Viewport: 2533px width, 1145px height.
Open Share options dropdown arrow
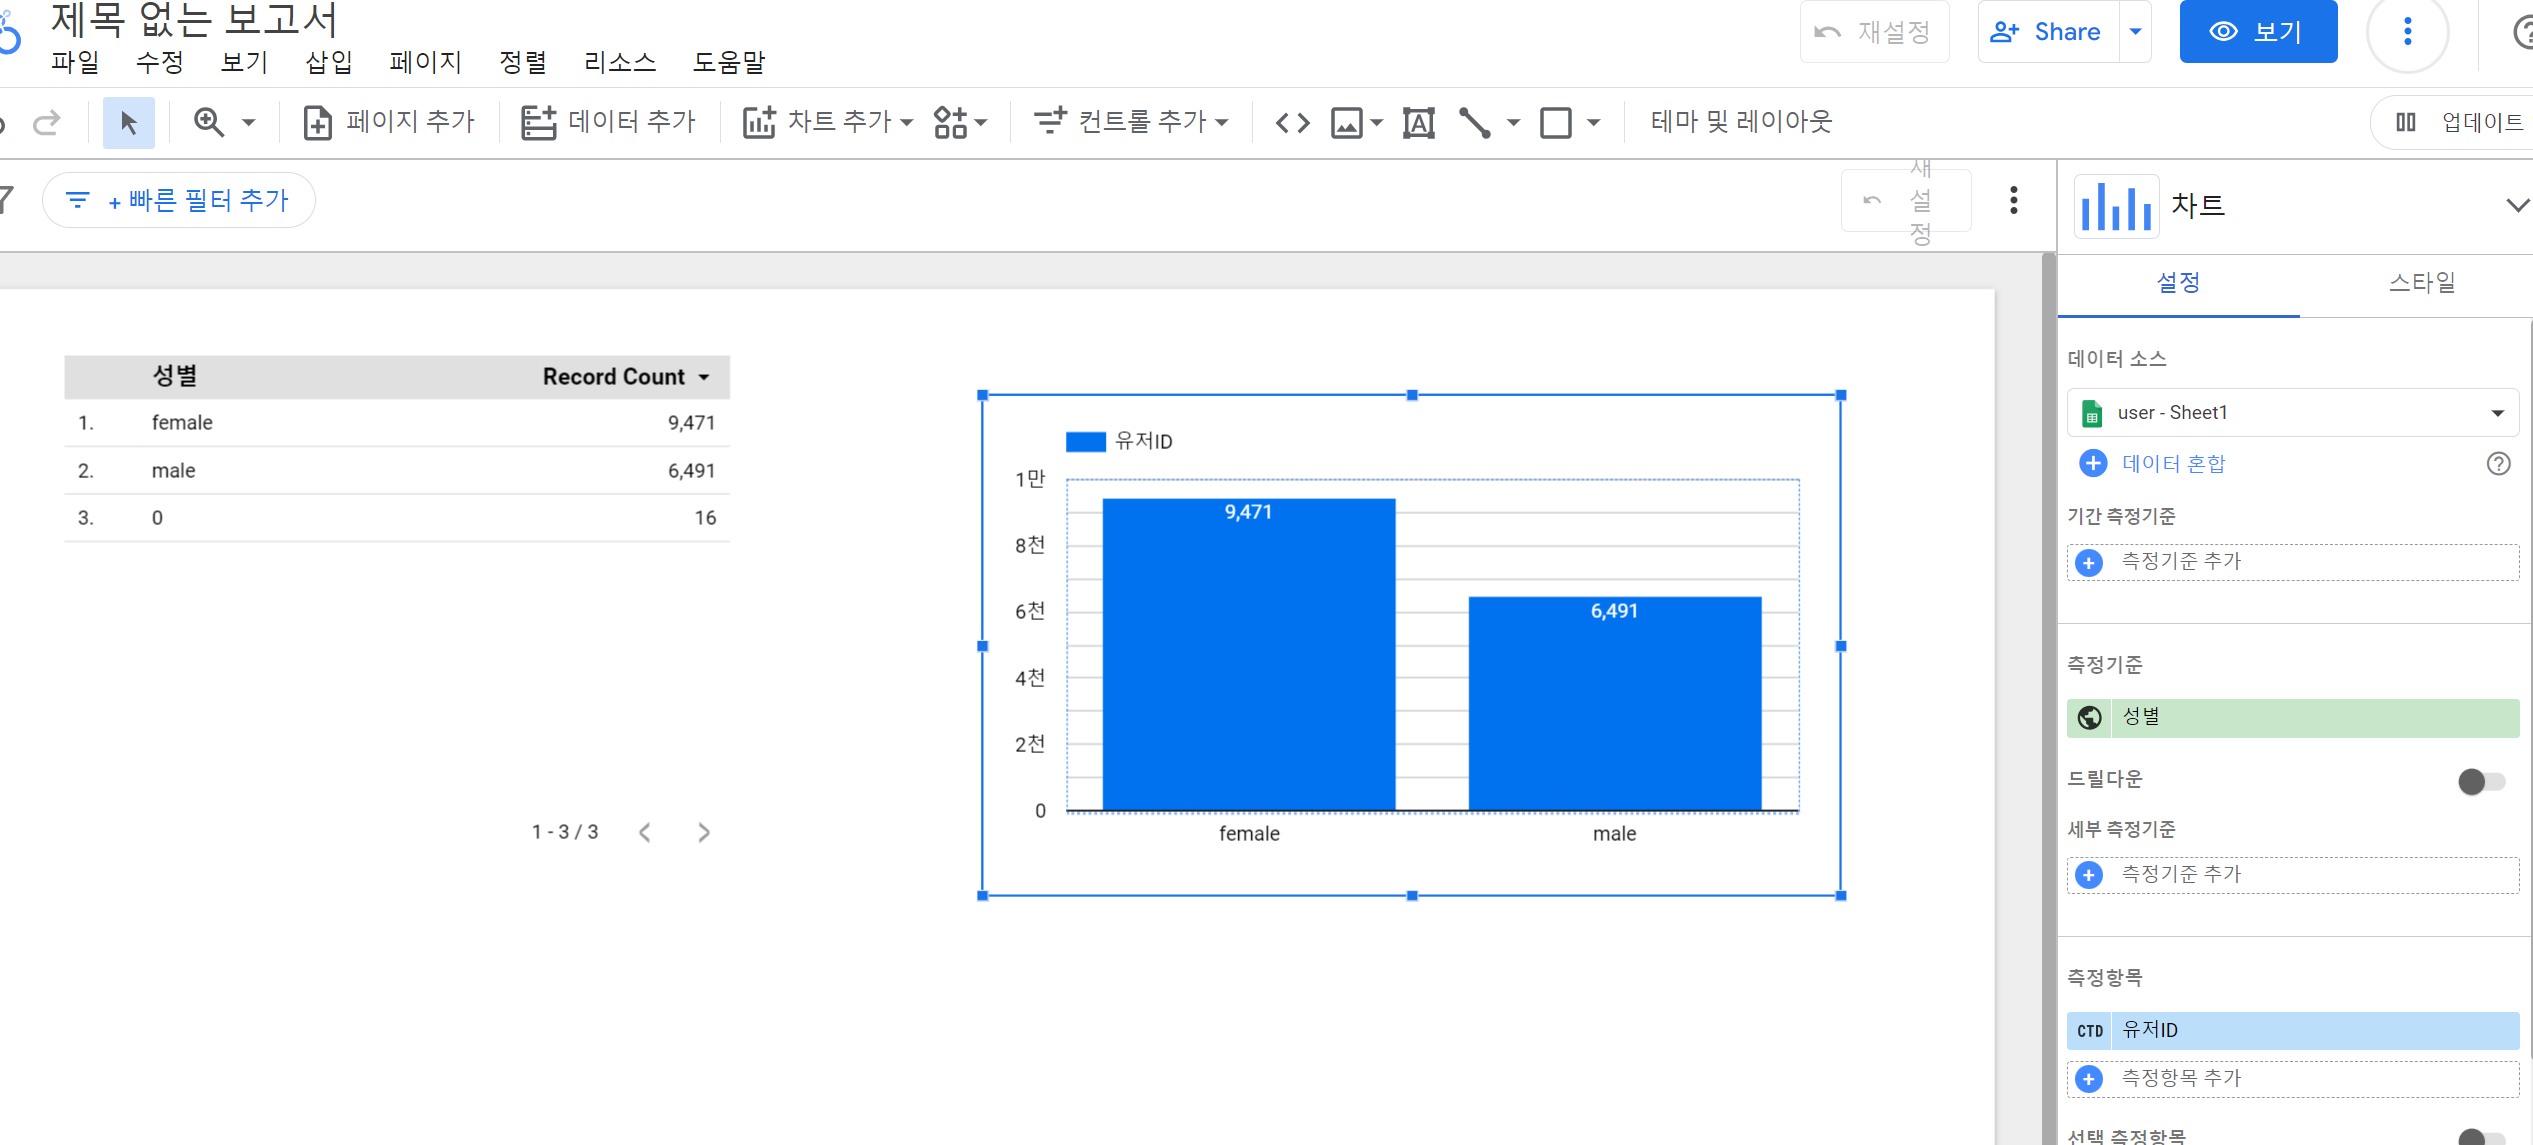(x=2135, y=32)
